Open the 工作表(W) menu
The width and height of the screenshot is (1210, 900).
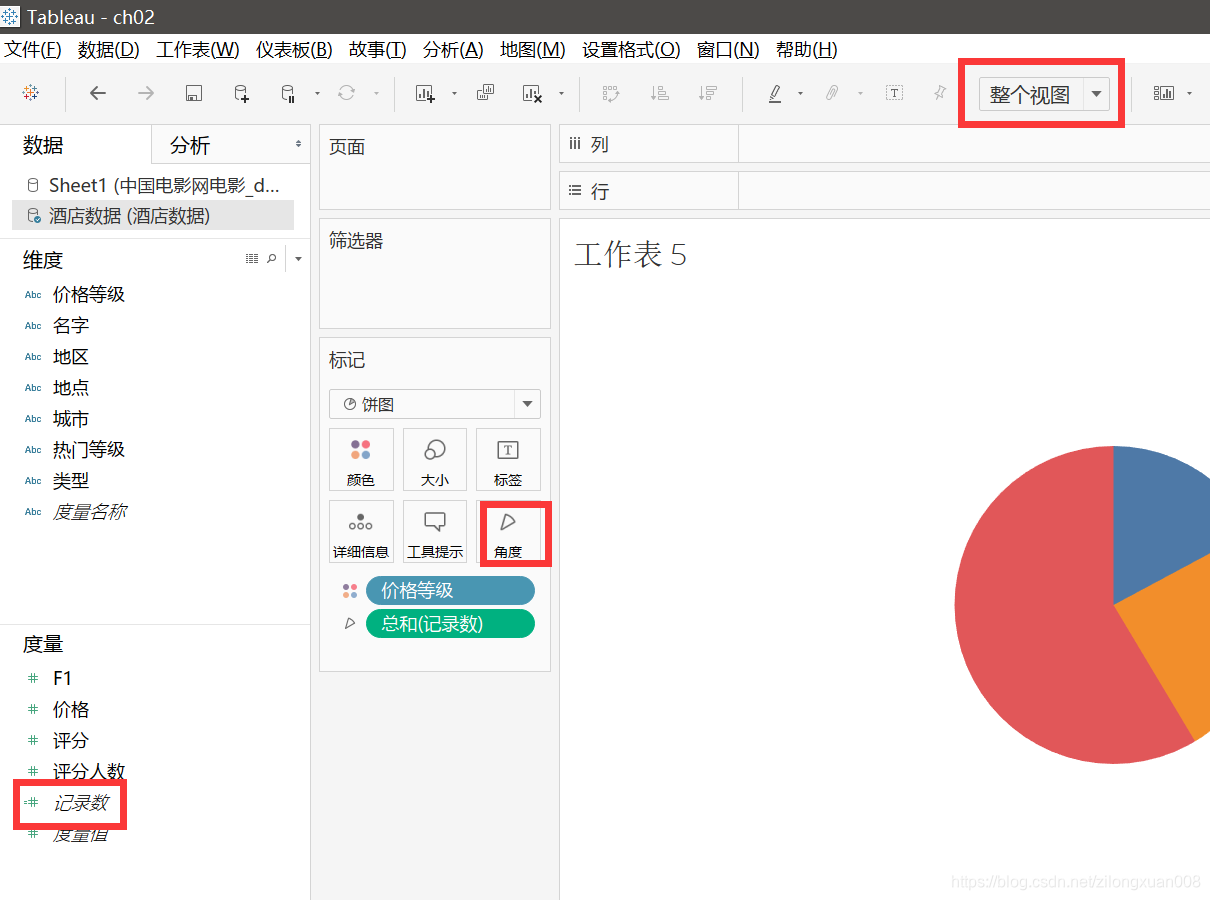(198, 49)
